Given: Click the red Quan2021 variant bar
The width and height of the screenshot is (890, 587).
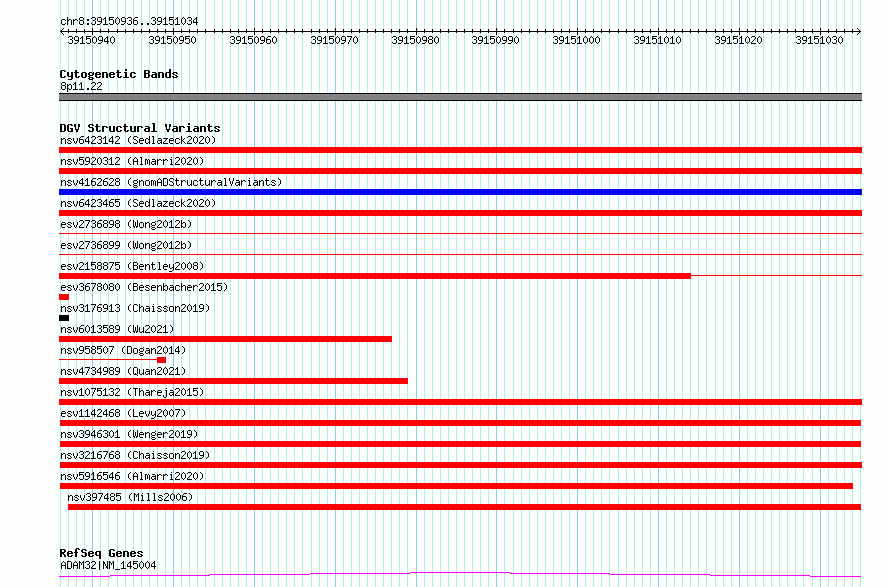Looking at the screenshot, I should 233,381.
